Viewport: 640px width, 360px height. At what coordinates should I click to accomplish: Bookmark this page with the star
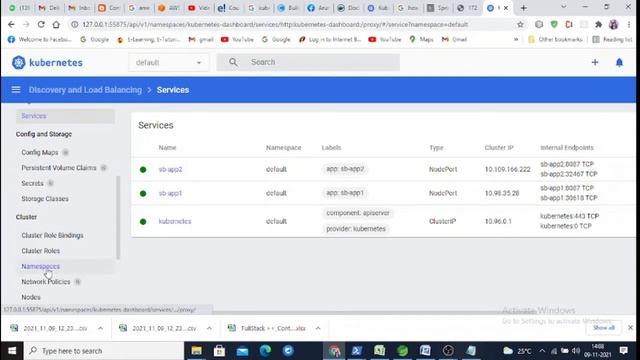[x=520, y=24]
